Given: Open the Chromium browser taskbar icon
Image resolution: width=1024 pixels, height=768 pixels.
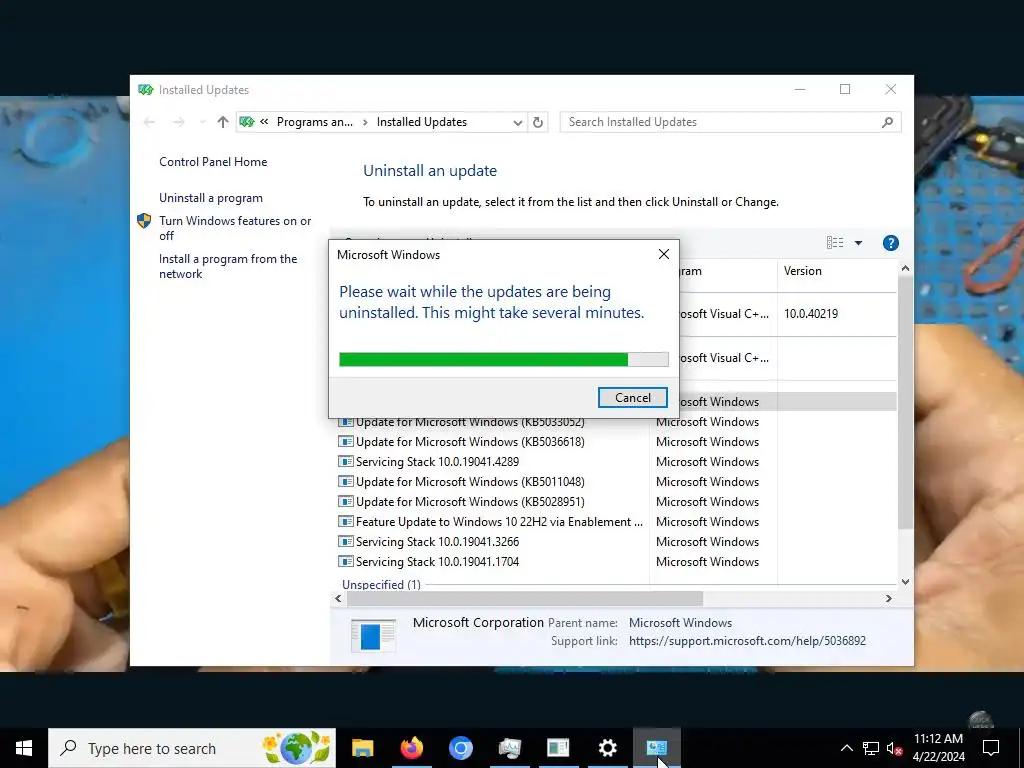Looking at the screenshot, I should 460,748.
